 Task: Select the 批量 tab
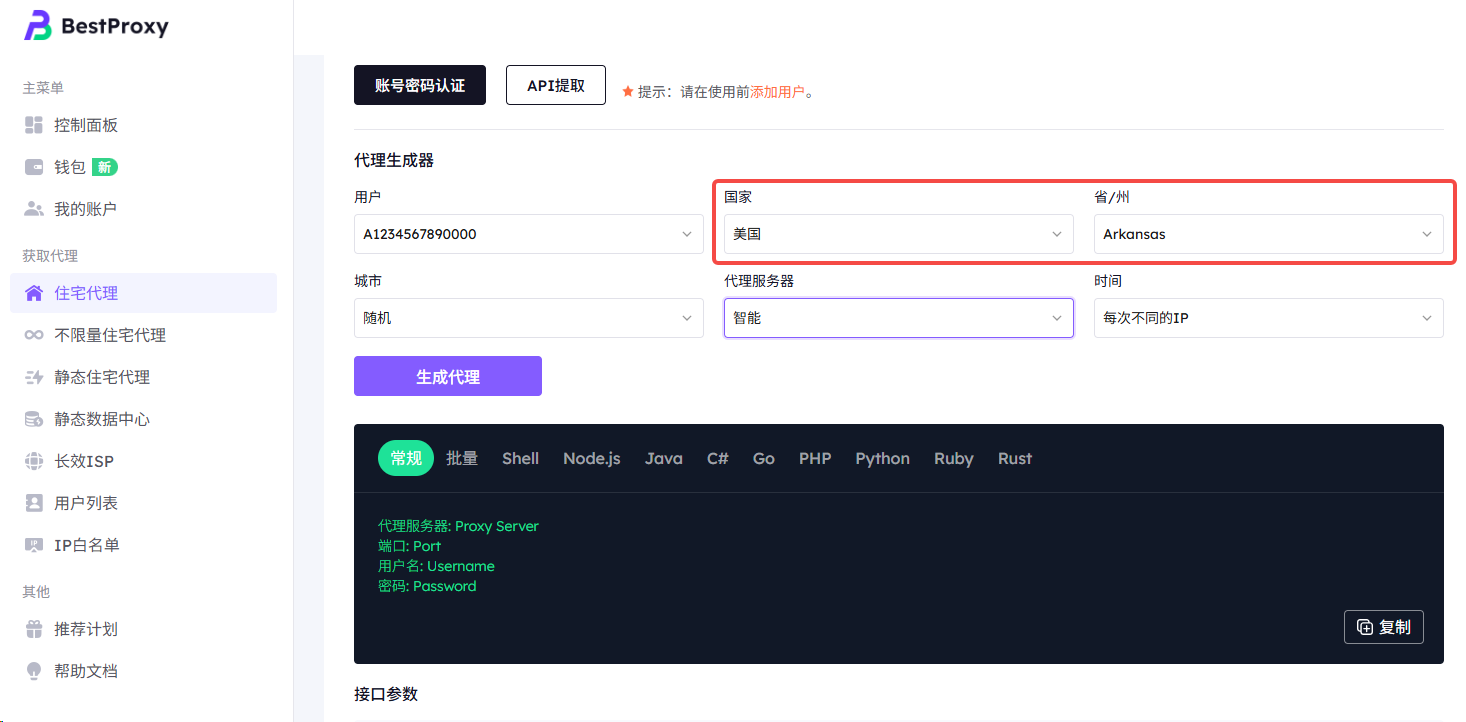click(462, 458)
